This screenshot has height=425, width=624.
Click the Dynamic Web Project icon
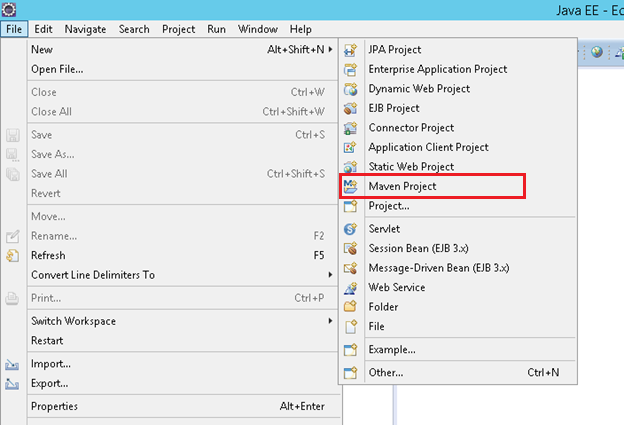click(x=350, y=88)
